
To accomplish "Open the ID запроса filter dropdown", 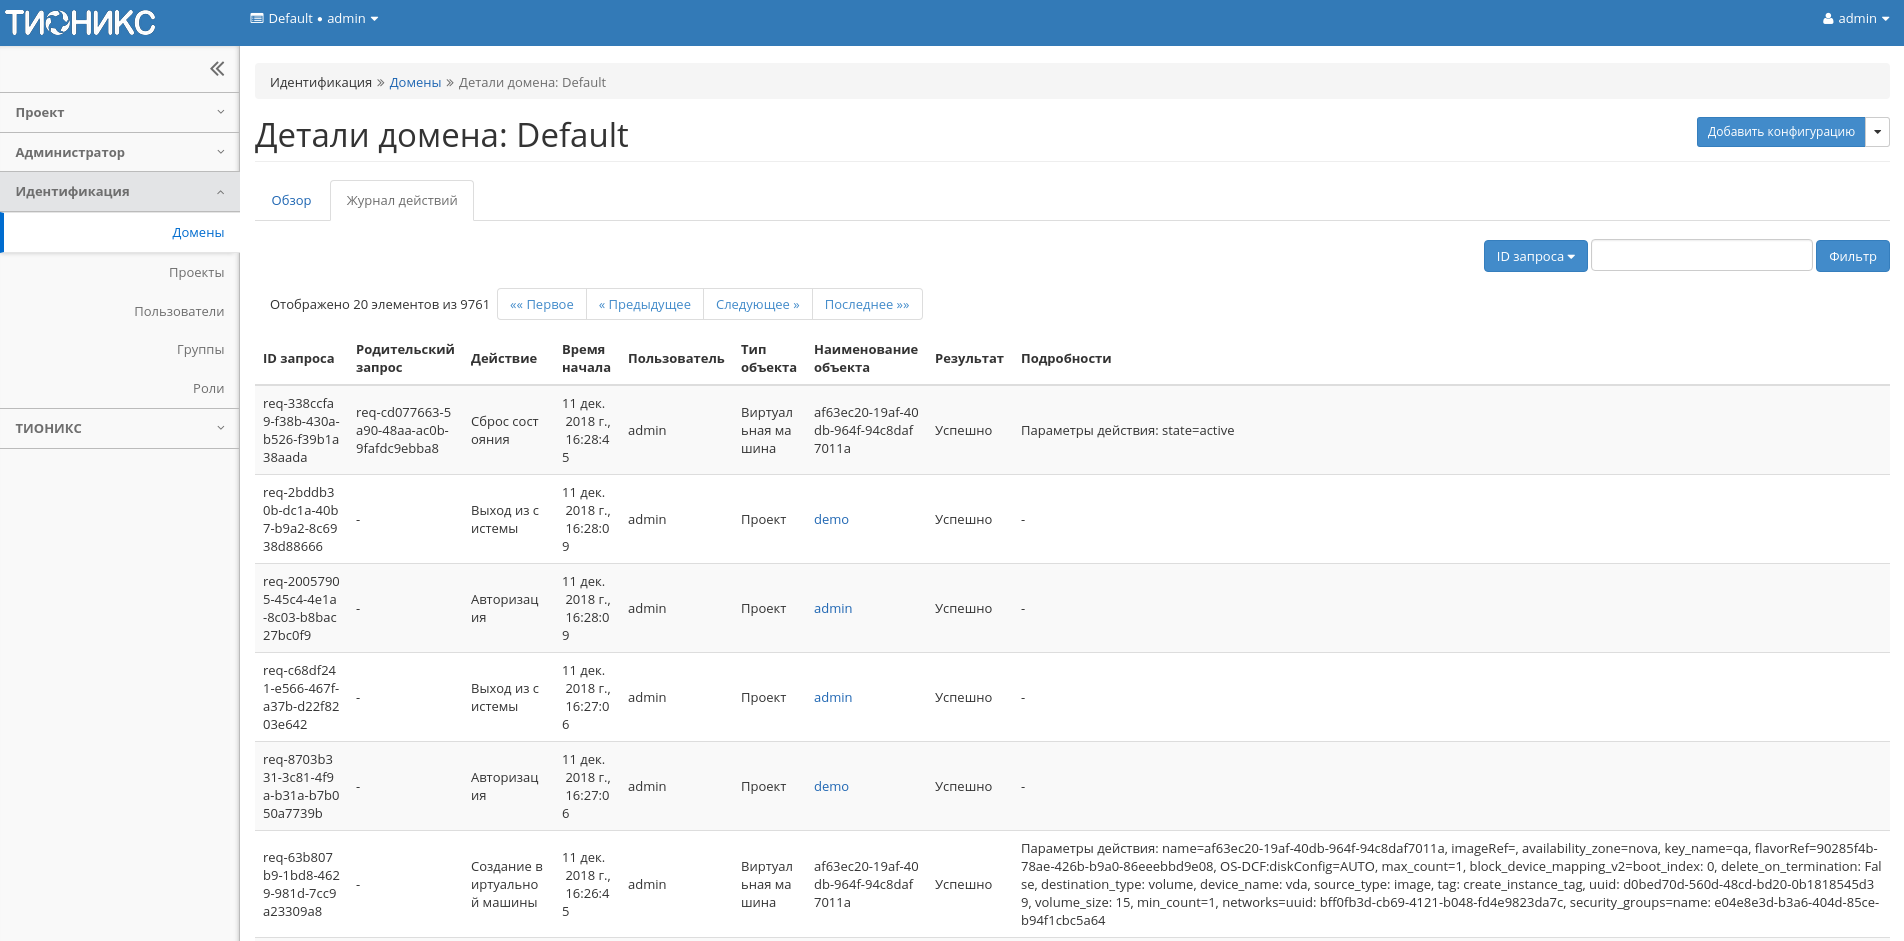I will point(1535,257).
